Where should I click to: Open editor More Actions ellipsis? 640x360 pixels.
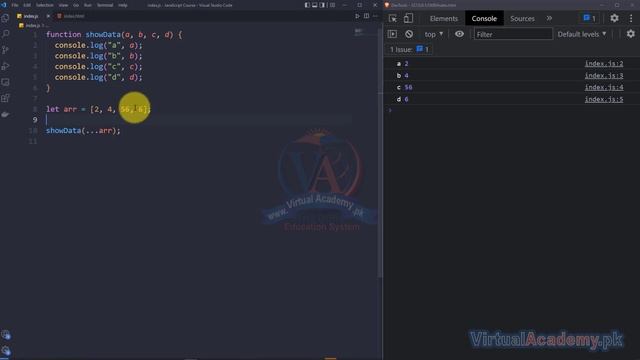point(375,16)
